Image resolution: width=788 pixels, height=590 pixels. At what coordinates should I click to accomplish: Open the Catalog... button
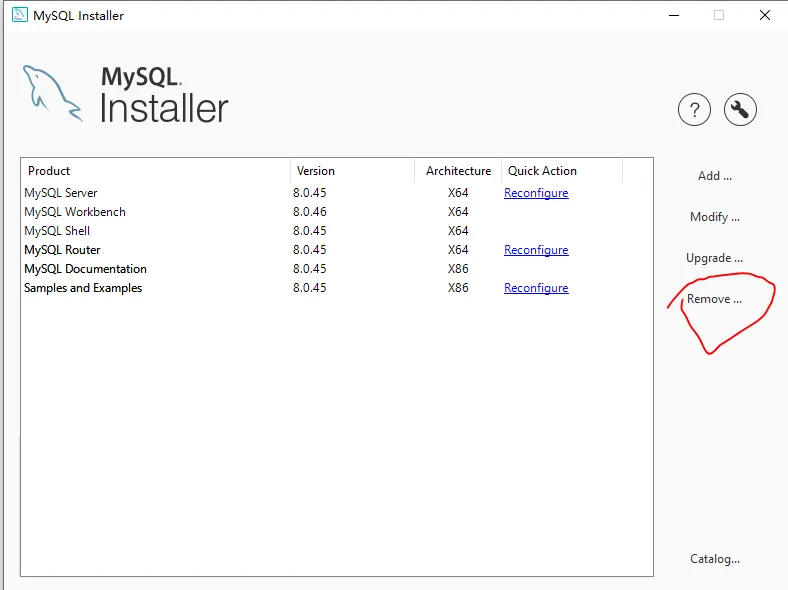point(715,559)
